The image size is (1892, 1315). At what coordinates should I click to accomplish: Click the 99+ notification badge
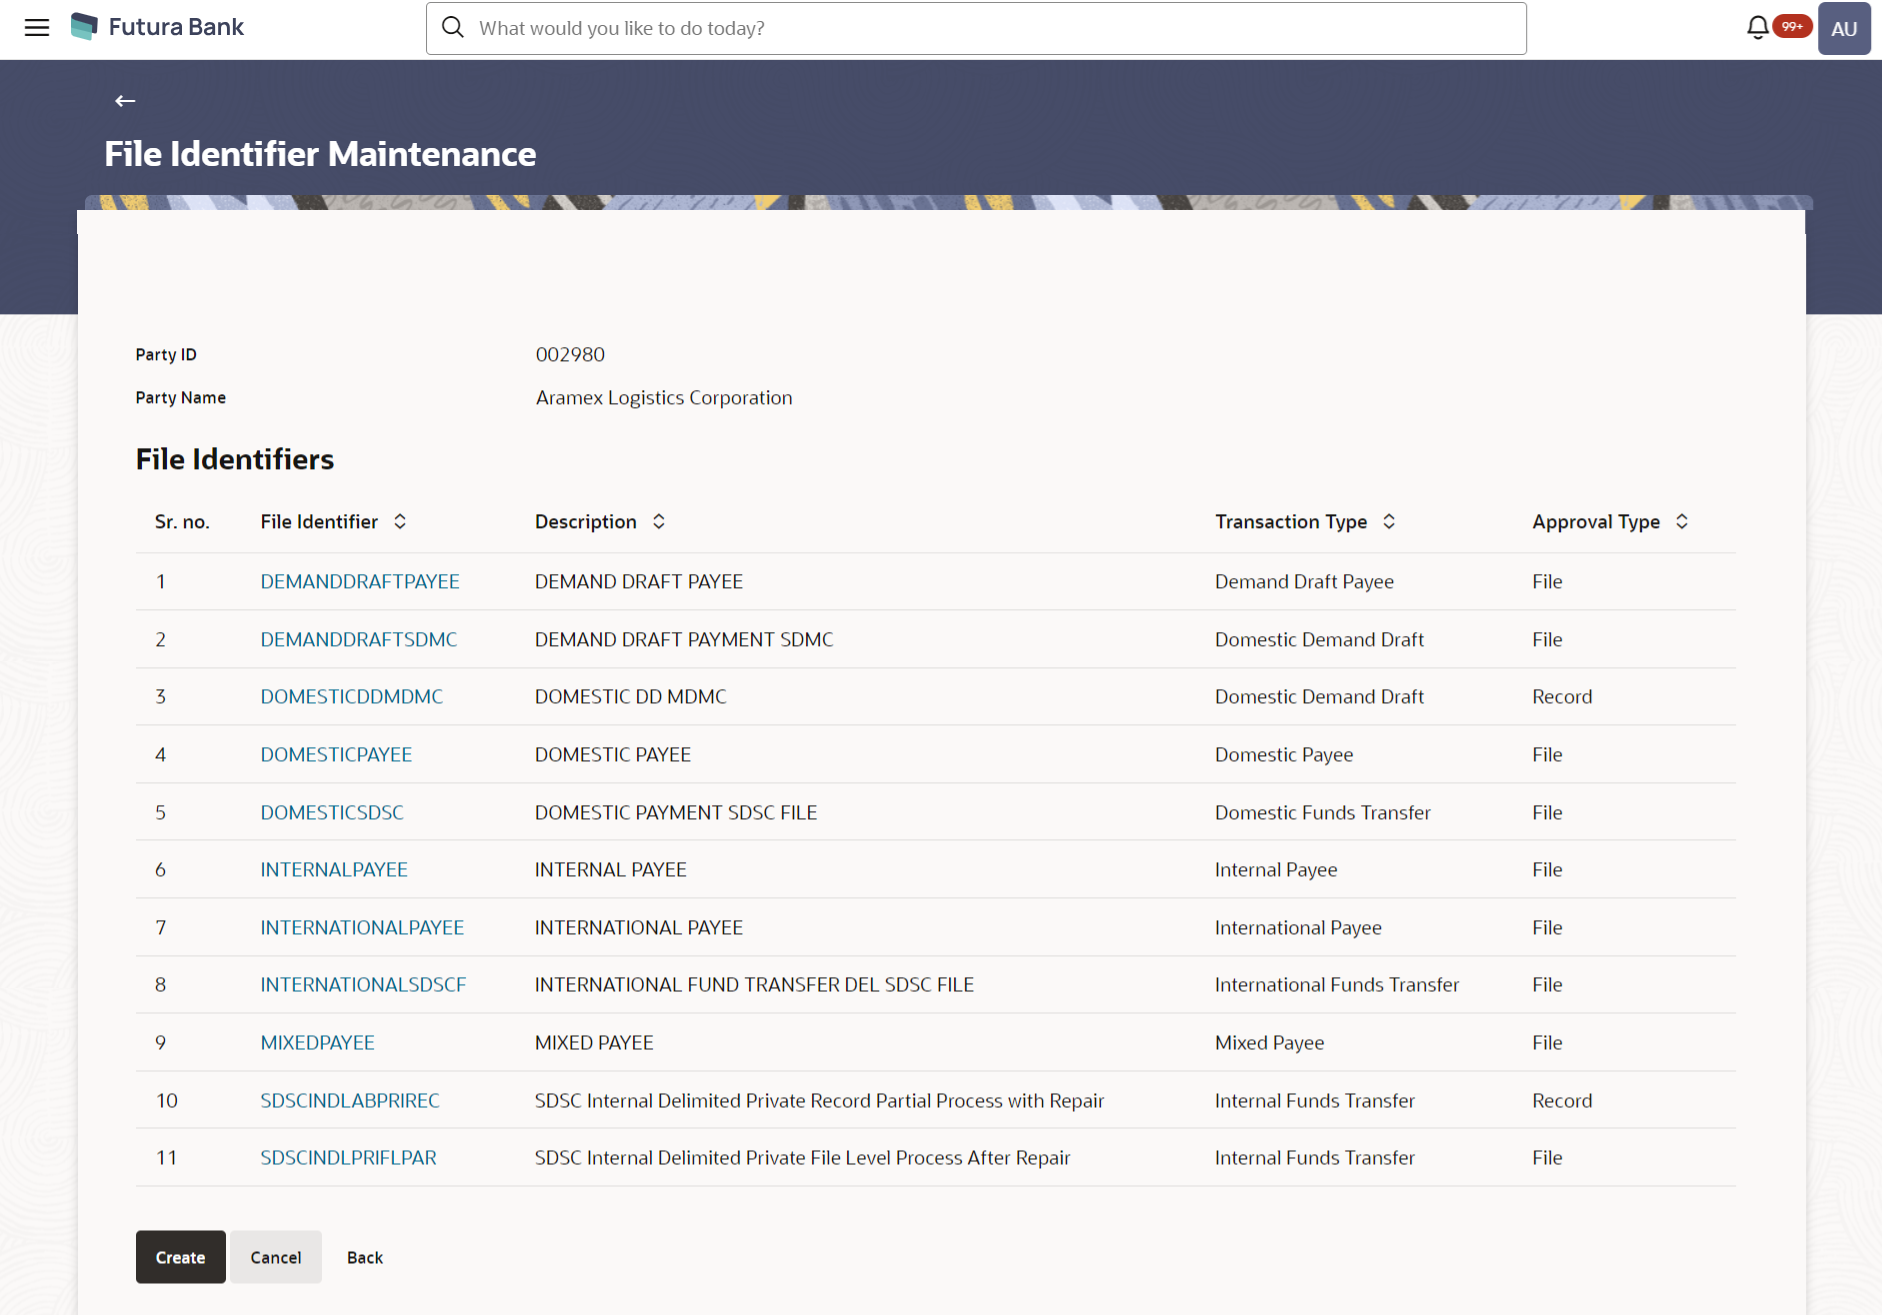click(1792, 26)
